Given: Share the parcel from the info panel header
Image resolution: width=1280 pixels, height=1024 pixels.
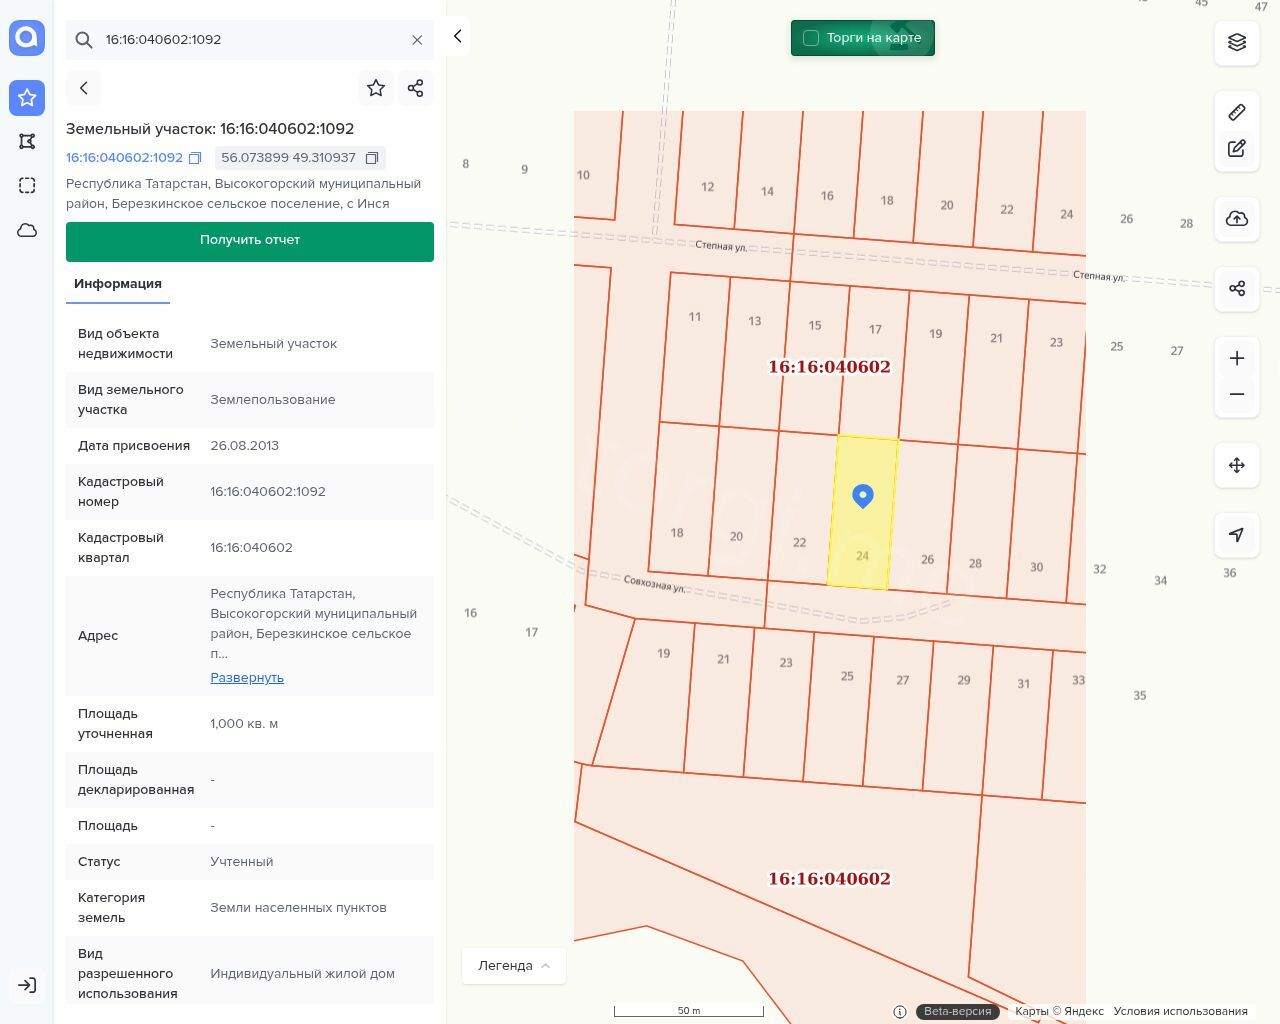Looking at the screenshot, I should click(416, 88).
